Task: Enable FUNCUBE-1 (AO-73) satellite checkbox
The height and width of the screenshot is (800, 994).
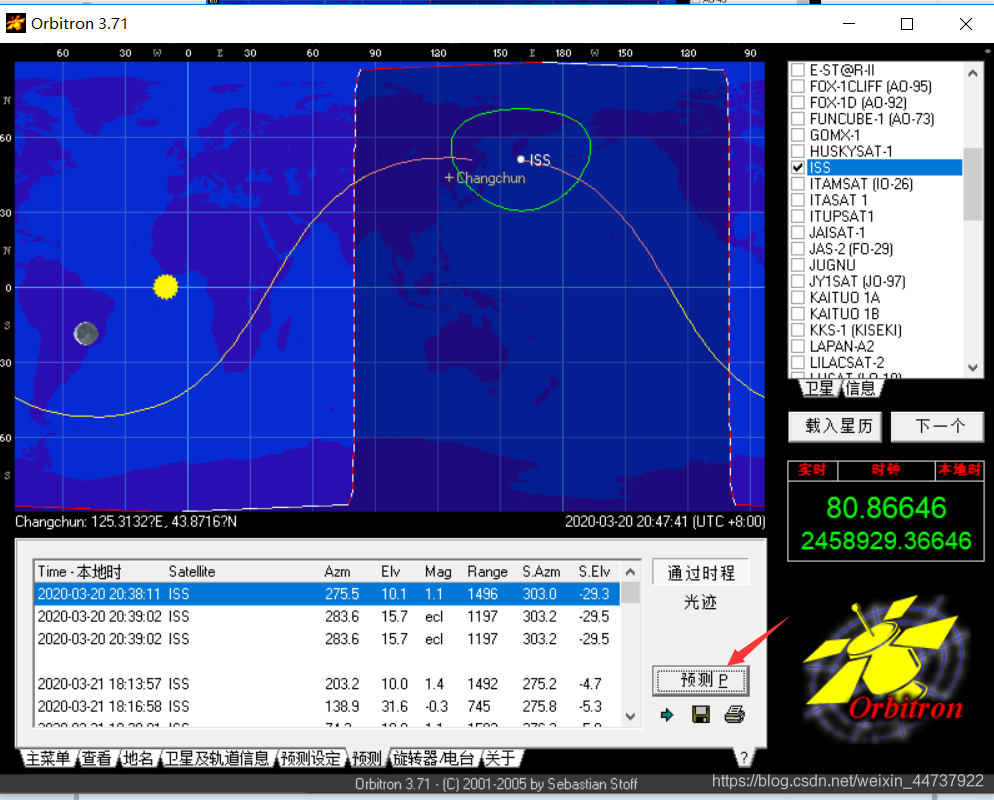Action: point(798,119)
